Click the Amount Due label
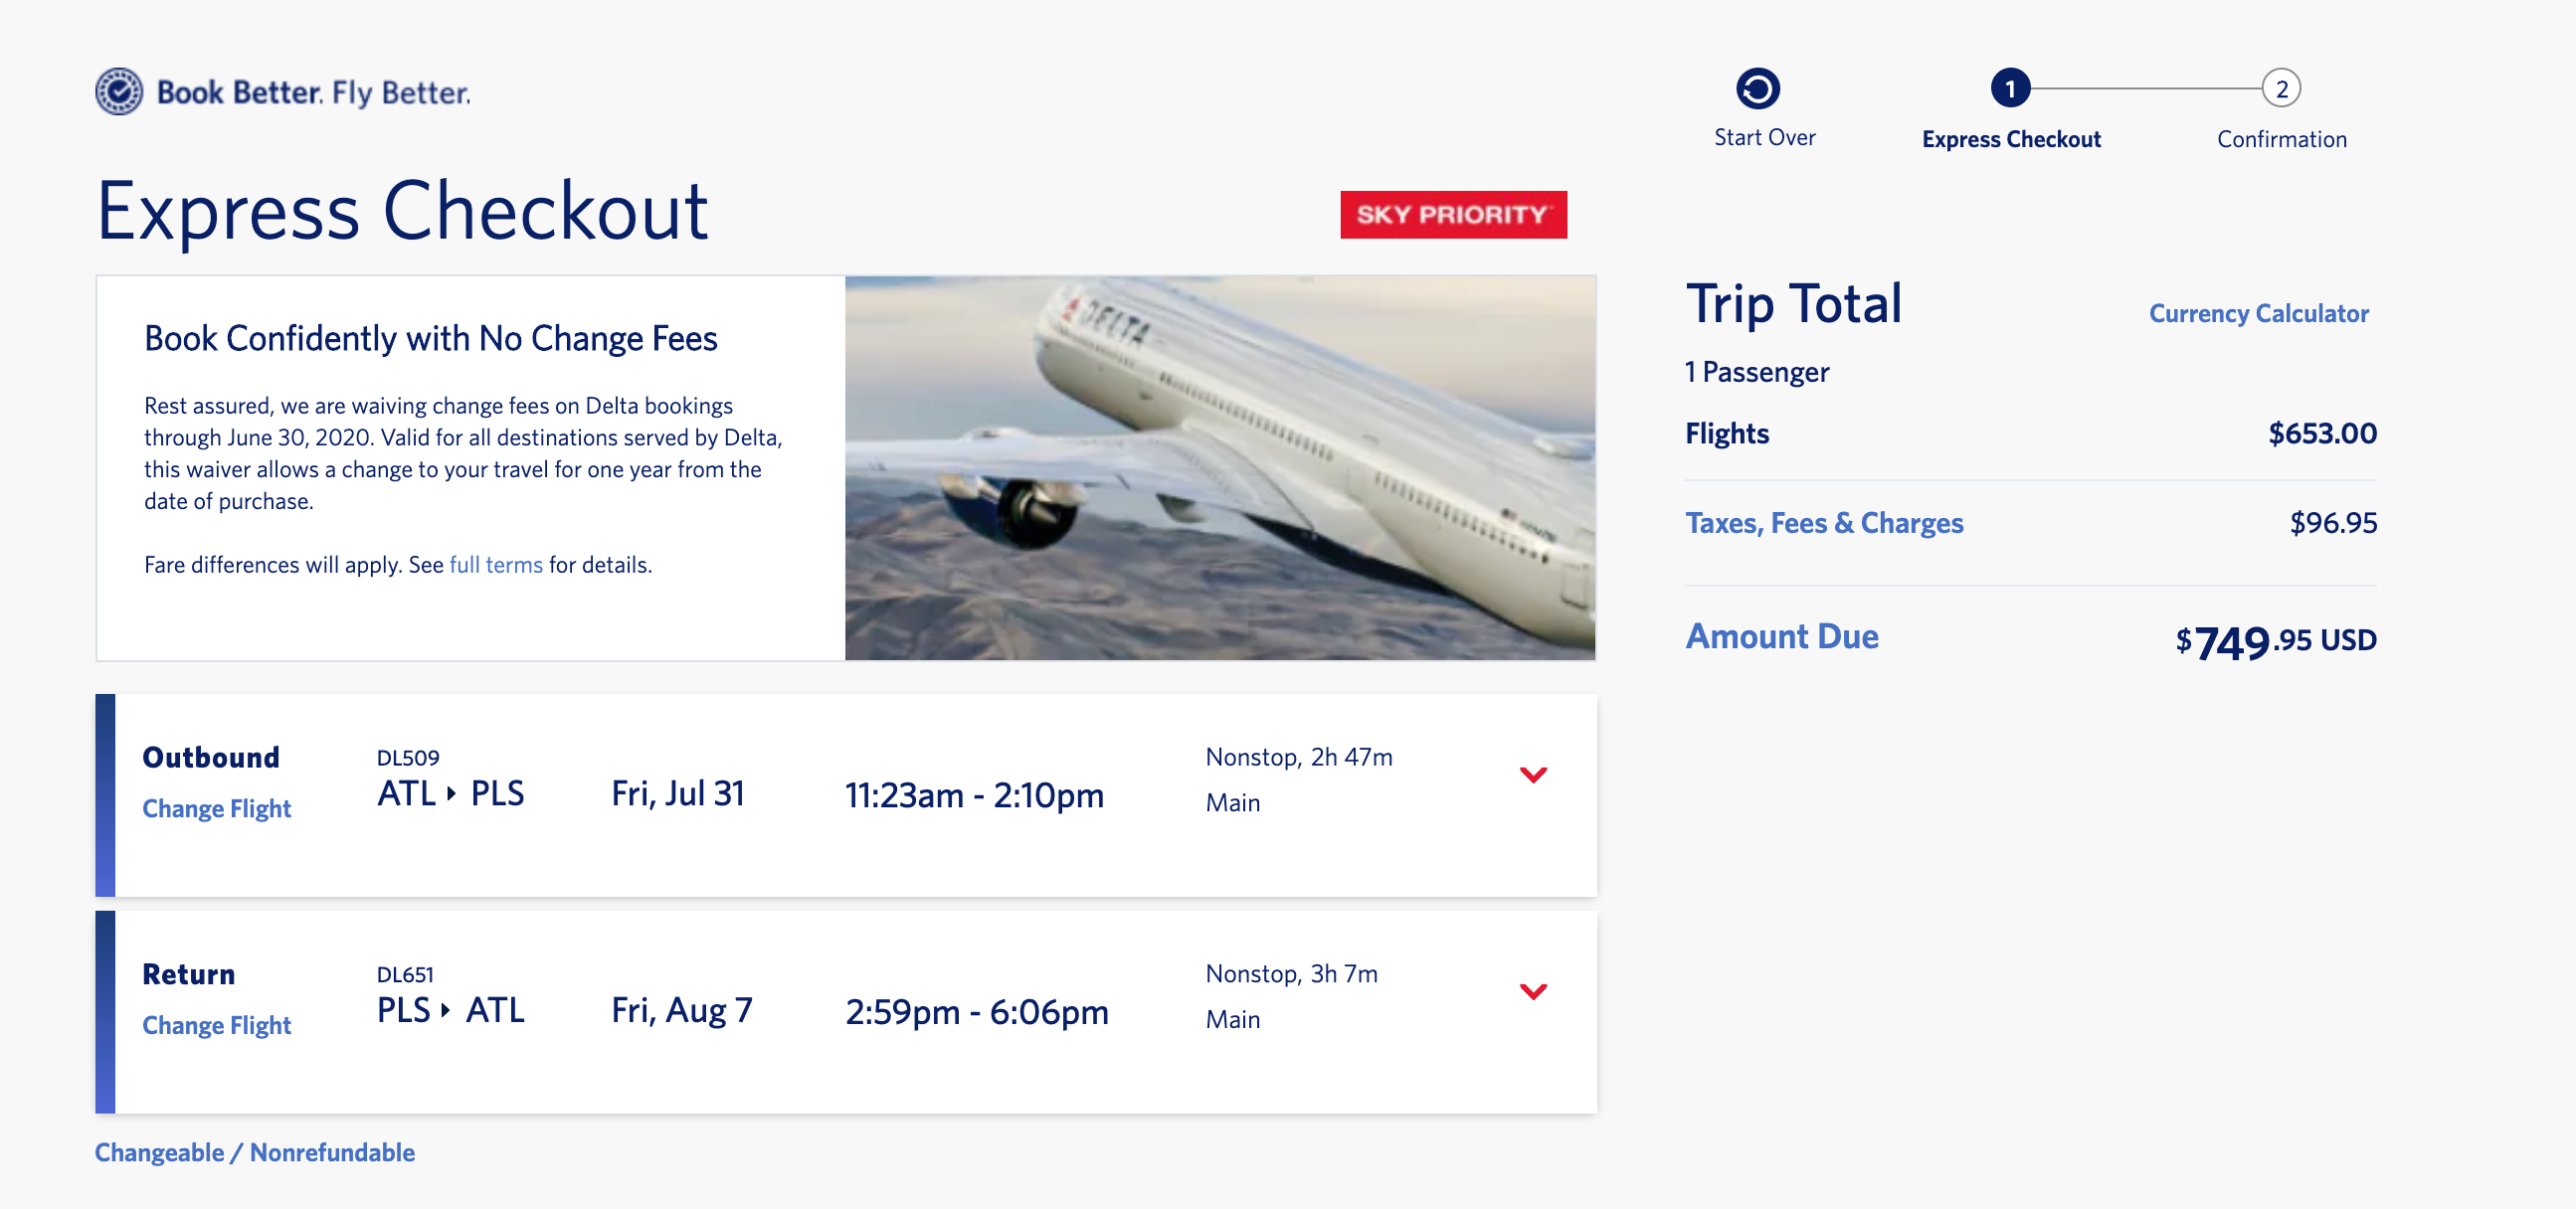Screen dimensions: 2576x1209 1781,636
